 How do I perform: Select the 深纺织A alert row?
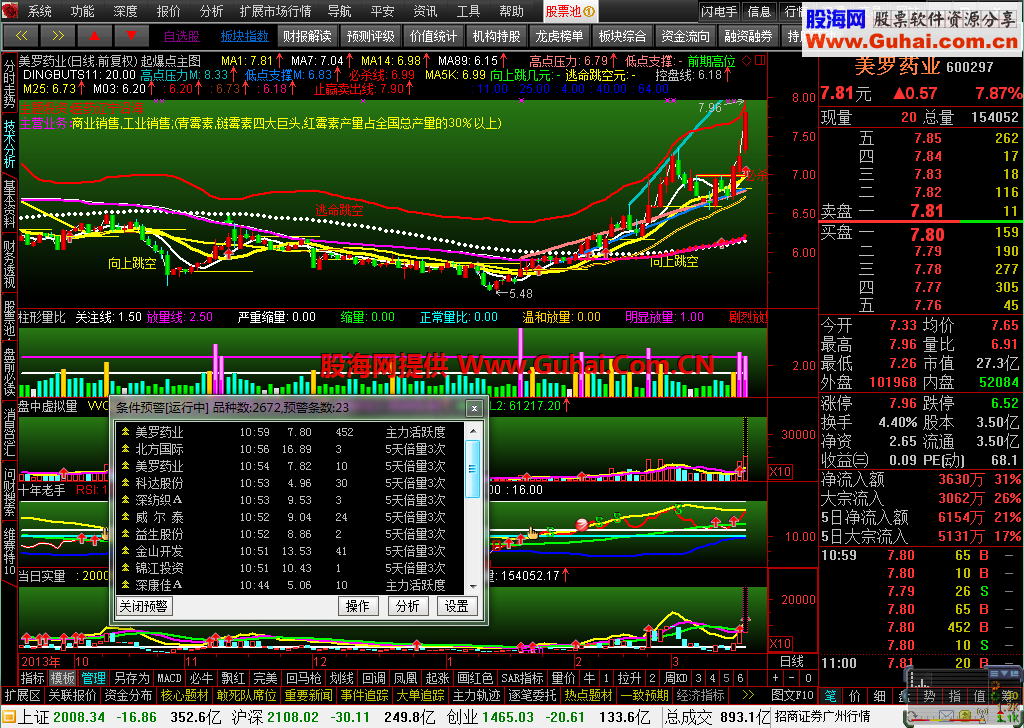[291, 500]
